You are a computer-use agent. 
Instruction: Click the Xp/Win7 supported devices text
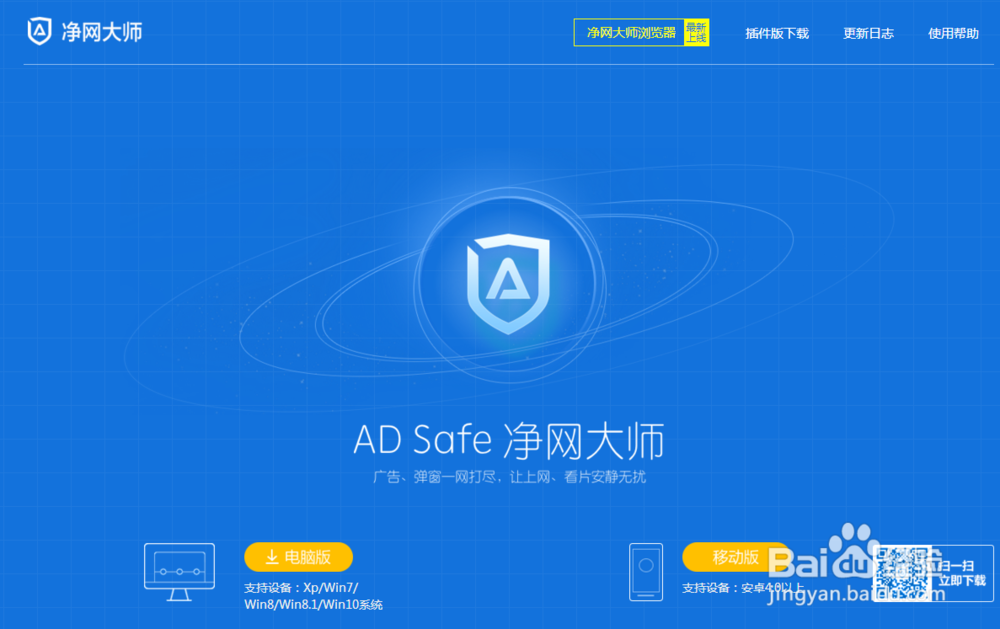pyautogui.click(x=313, y=596)
